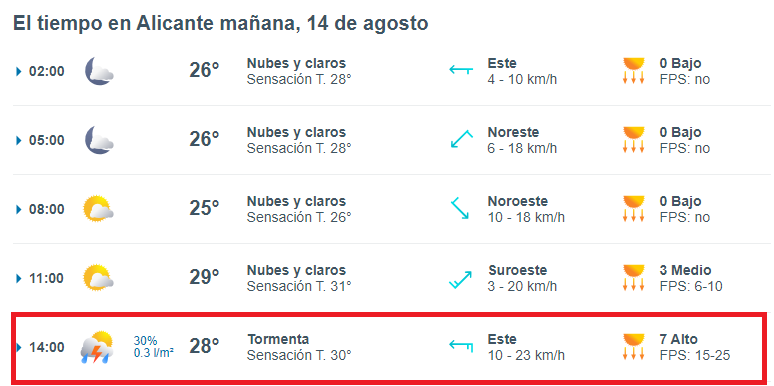Click the Noreste wind arrow icon
Screen dimensions: 774x386
(462, 139)
